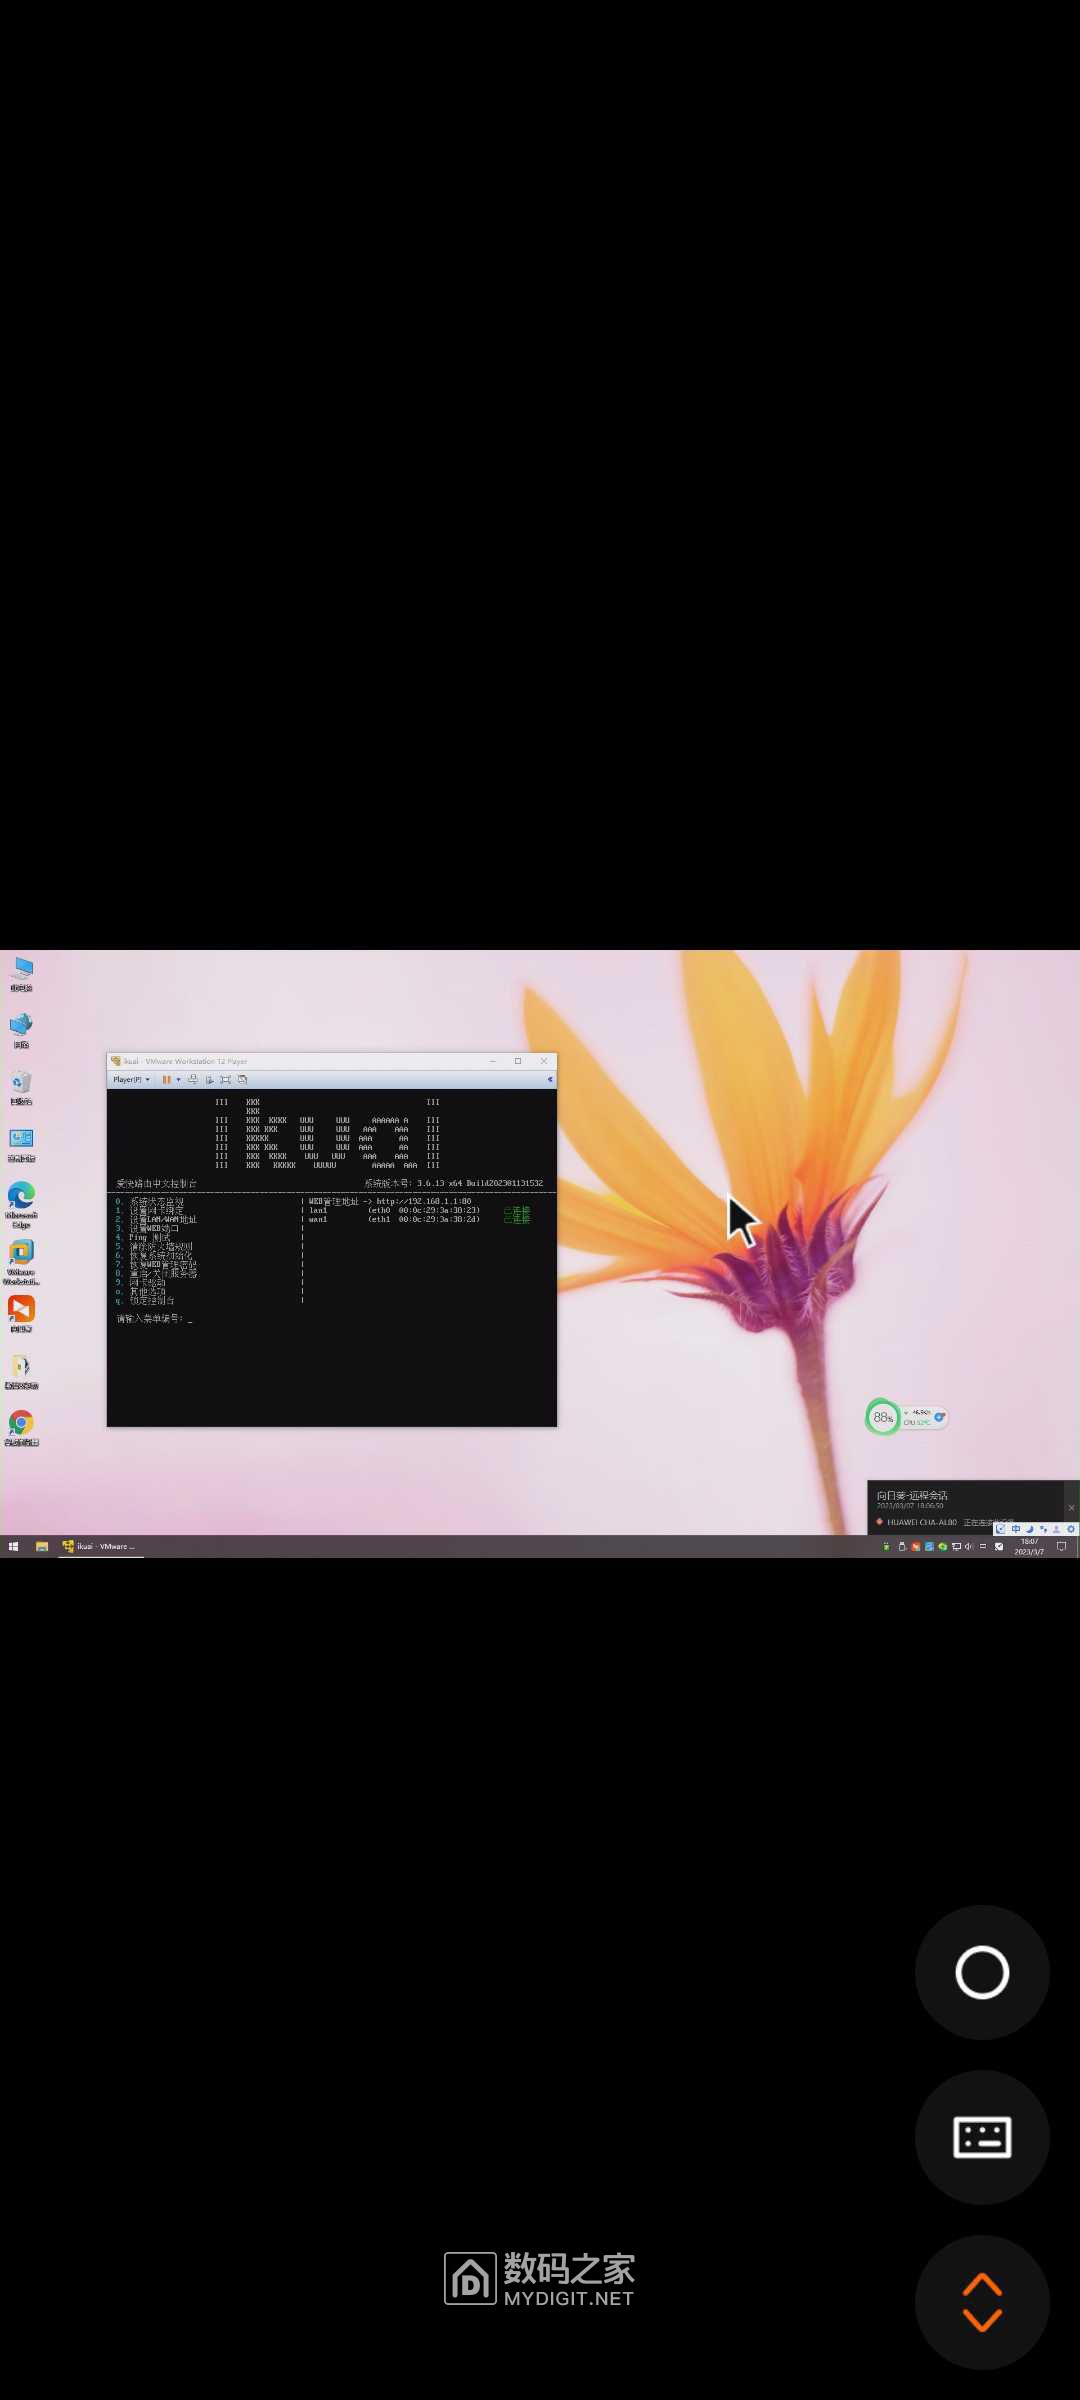Click the user icon on IME bar
Image resolution: width=1080 pixels, height=2400 pixels.
[1056, 1529]
